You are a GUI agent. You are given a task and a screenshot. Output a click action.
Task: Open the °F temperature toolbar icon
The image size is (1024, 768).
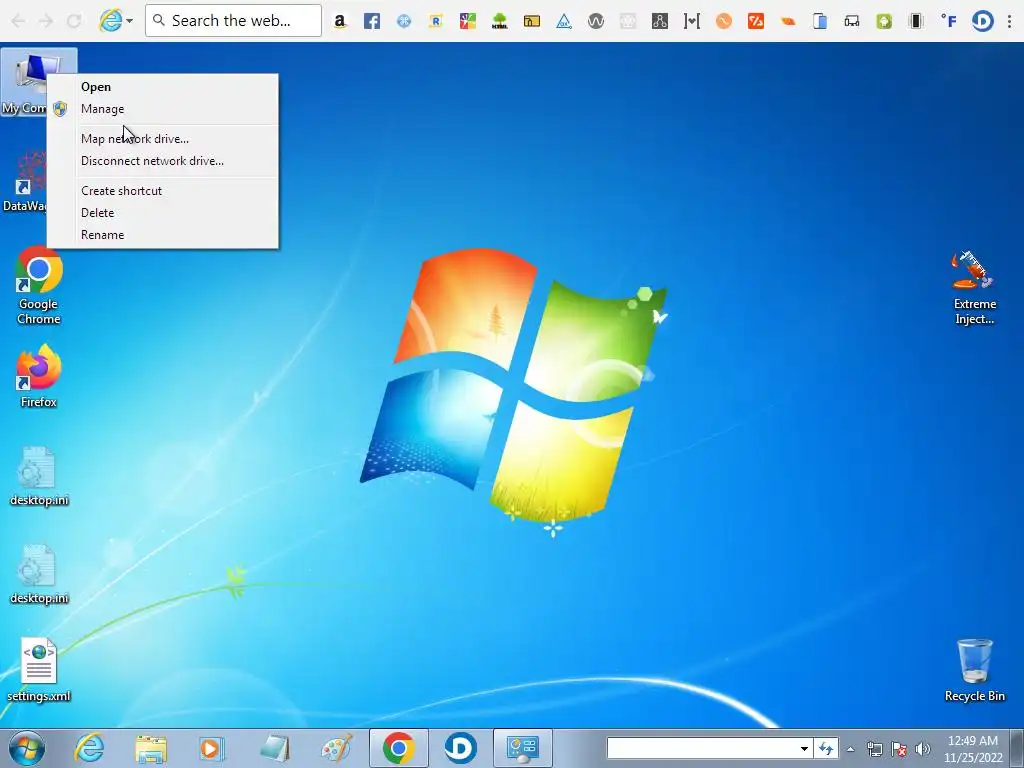[x=948, y=21]
